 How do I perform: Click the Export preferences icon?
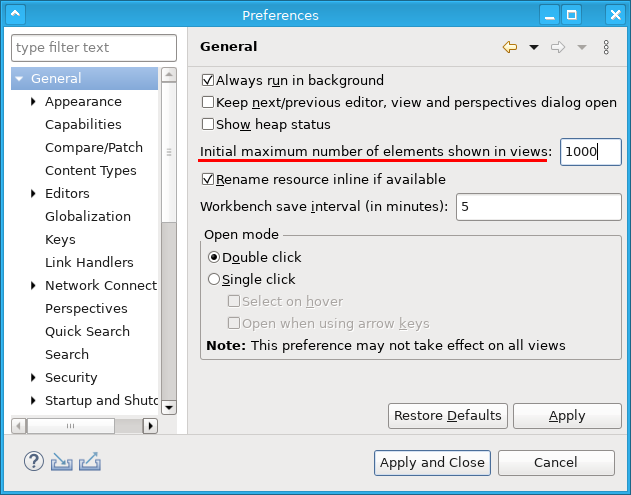[90, 462]
